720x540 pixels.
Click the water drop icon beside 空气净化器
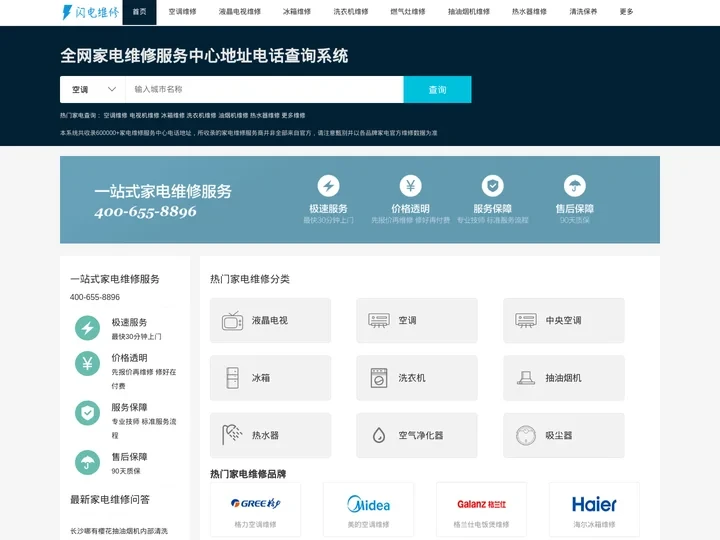coord(379,435)
